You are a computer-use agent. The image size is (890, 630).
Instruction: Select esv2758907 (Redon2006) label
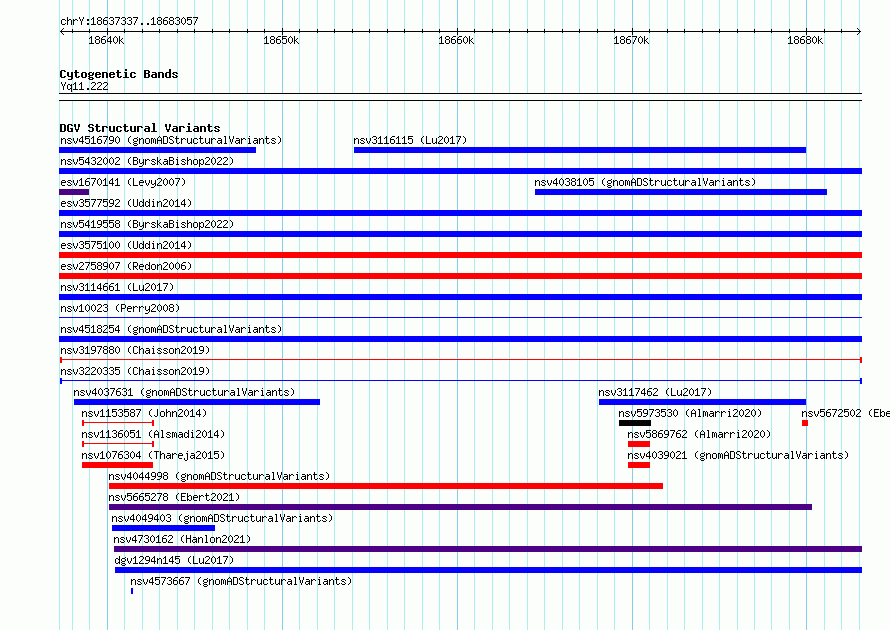tap(126, 266)
